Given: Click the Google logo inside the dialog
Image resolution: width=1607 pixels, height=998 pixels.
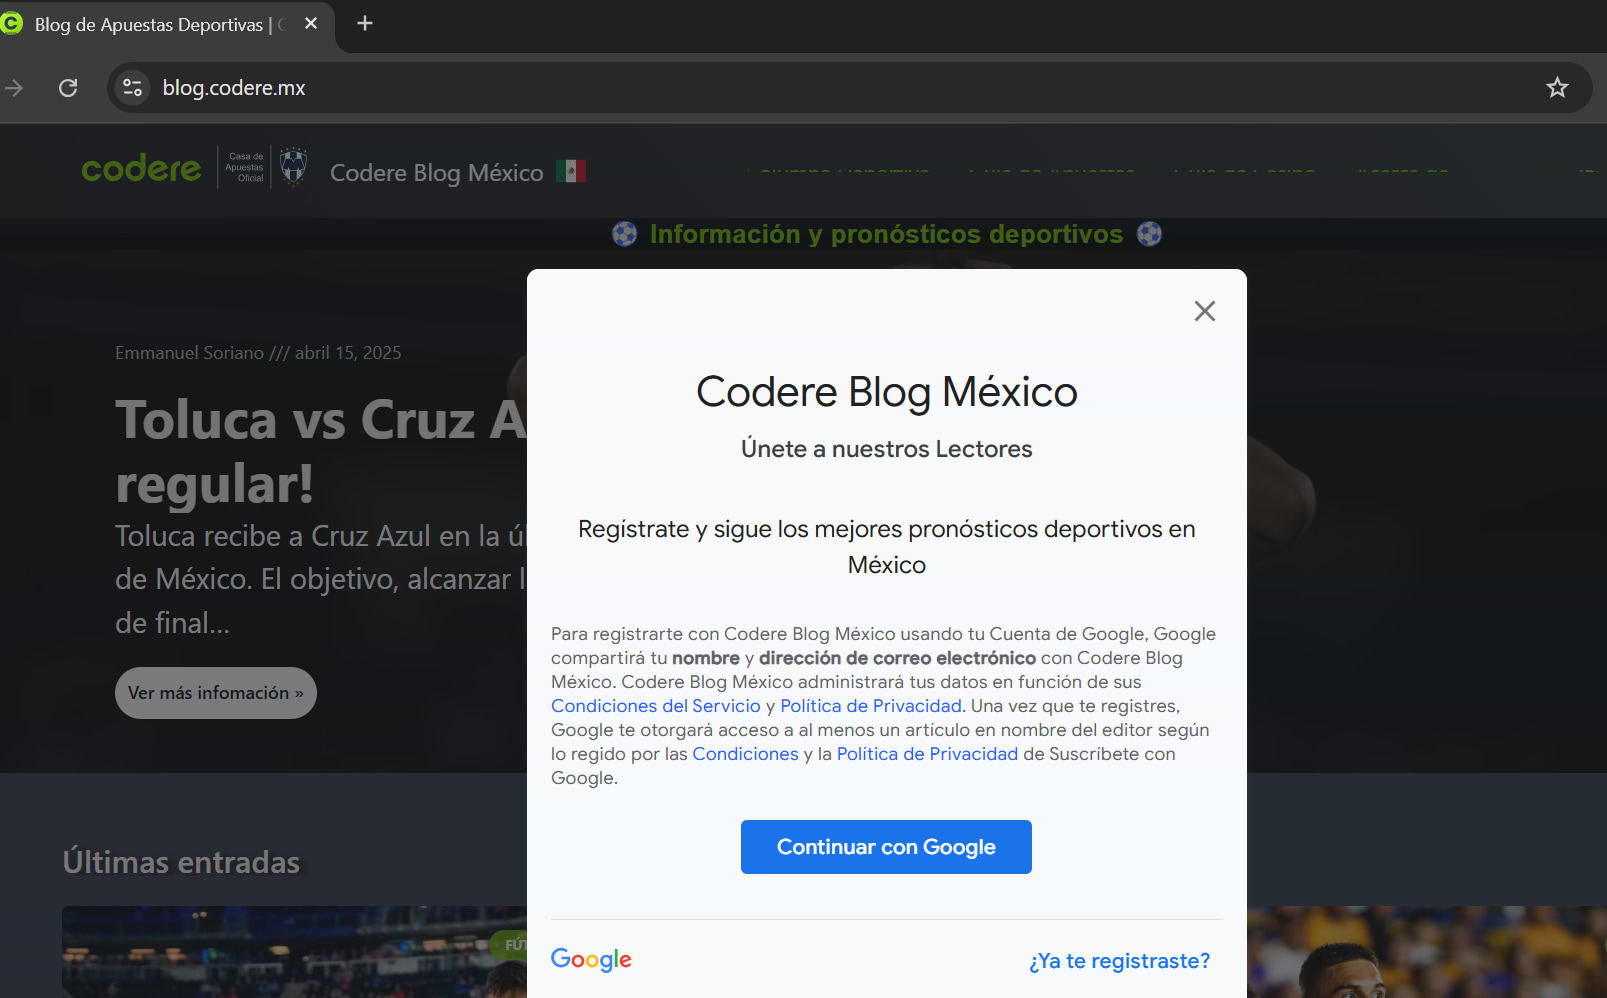Looking at the screenshot, I should tap(590, 959).
